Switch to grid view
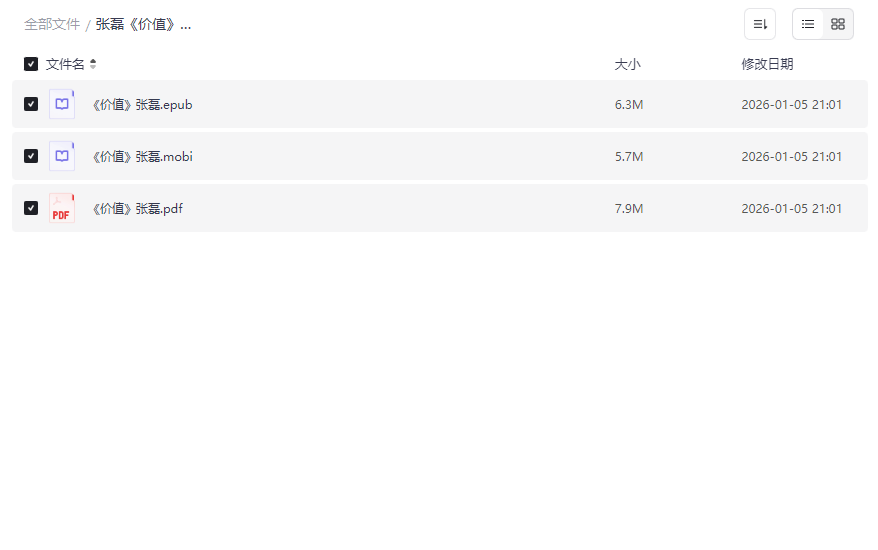 838,24
